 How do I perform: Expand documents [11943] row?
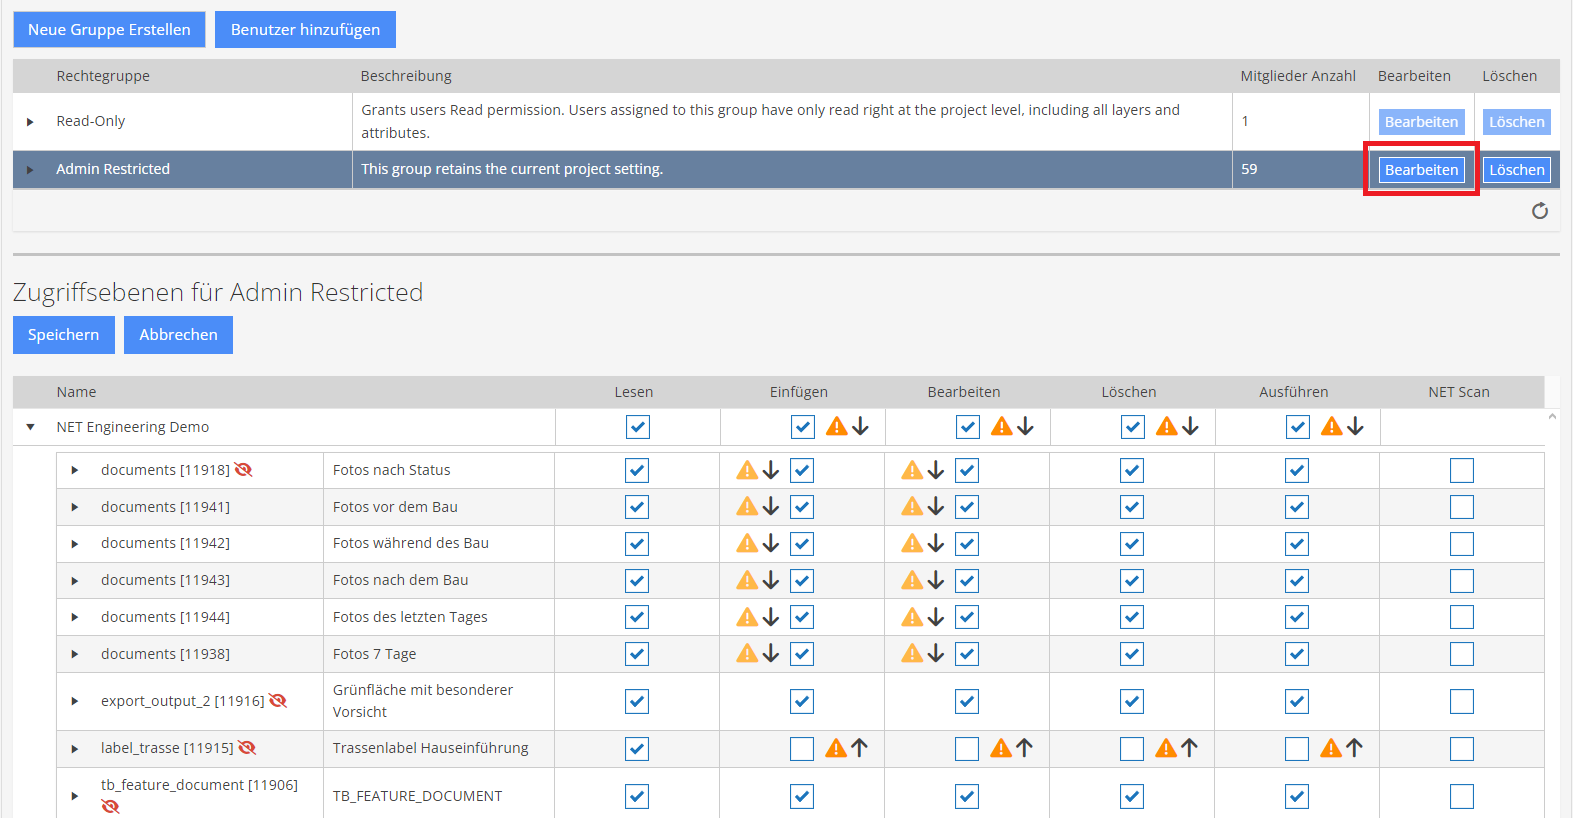75,581
